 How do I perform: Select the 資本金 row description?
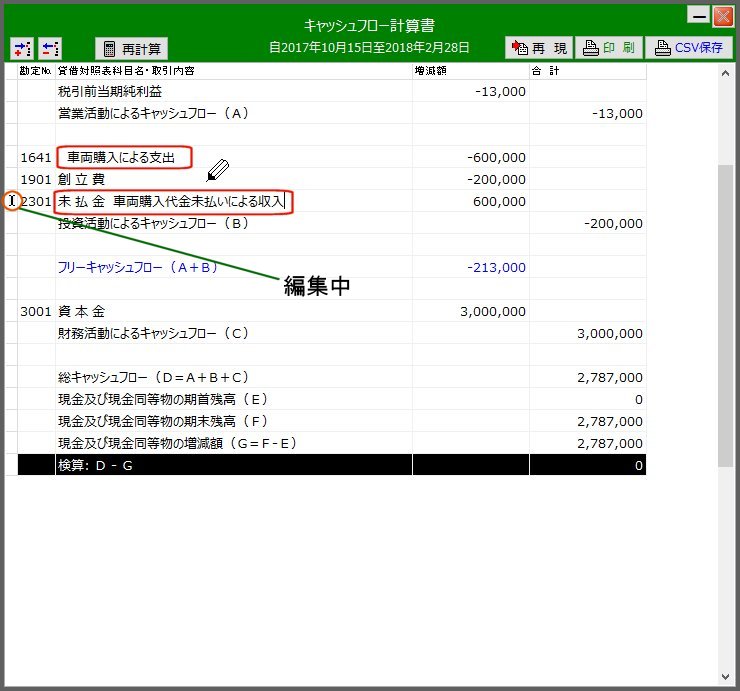tap(82, 312)
